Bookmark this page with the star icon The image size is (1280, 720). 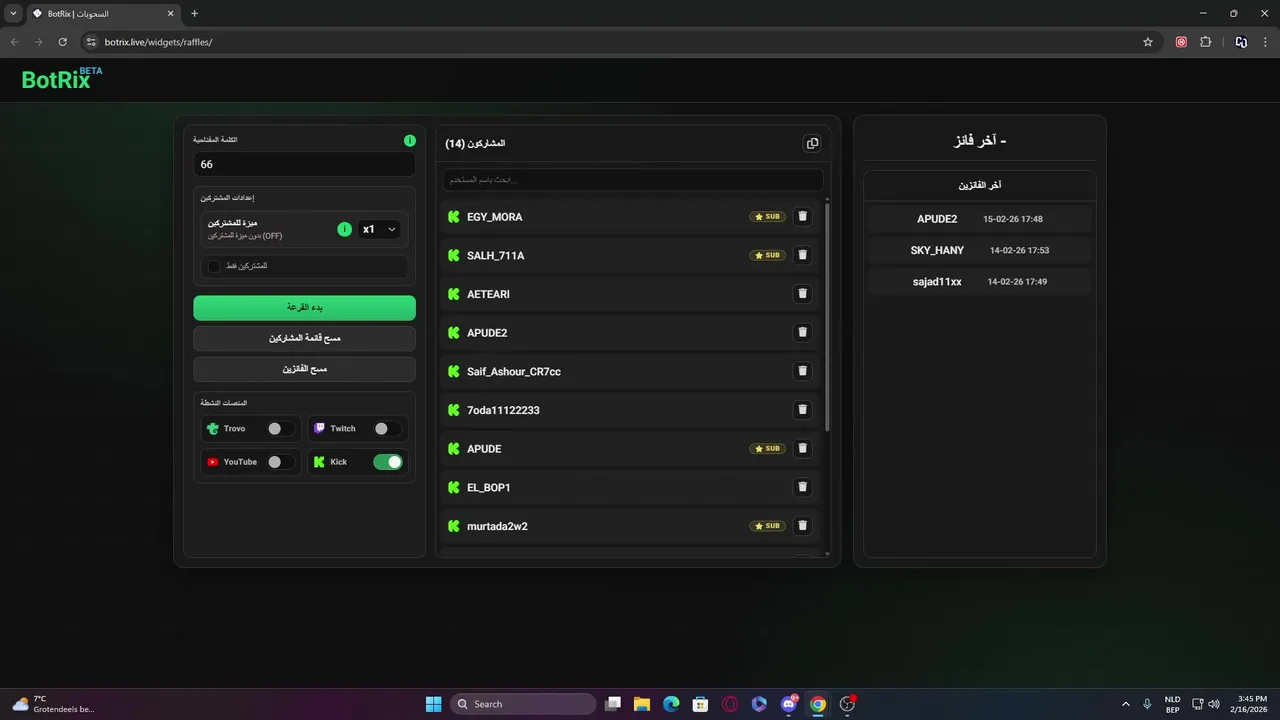coord(1148,42)
